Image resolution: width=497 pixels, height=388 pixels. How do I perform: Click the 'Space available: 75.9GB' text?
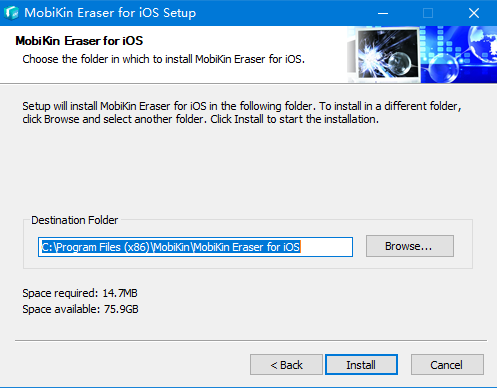[80, 309]
